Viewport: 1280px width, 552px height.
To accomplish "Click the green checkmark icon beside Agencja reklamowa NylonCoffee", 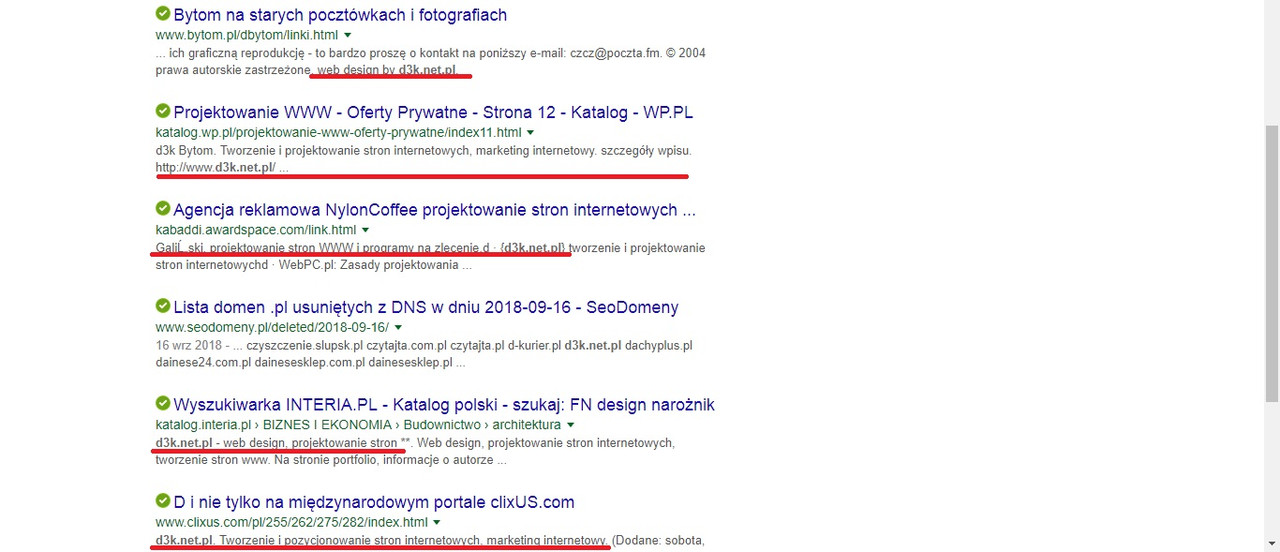I will 162,209.
